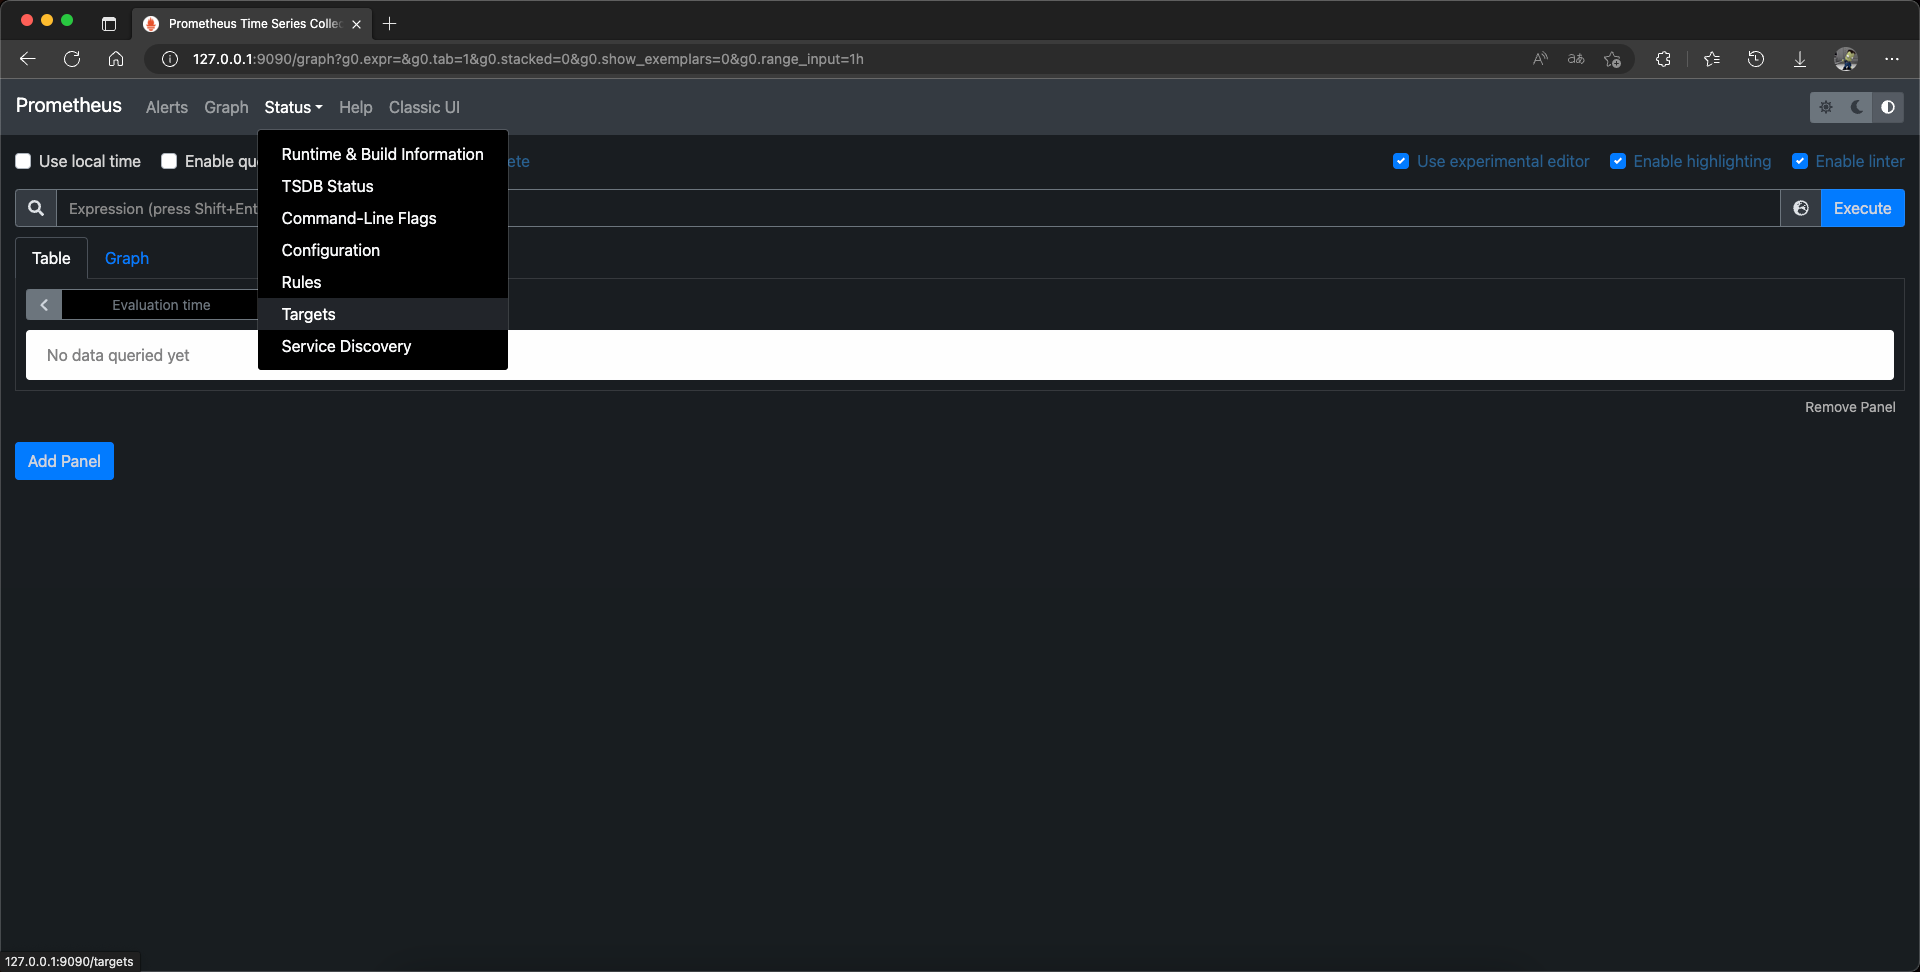Open read aloud icon in address bar
This screenshot has height=972, width=1920.
[x=1540, y=59]
